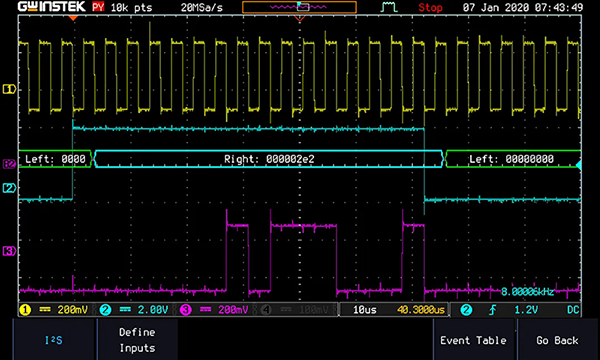Viewport: 600px width, 360px height.
Task: Click the red PY indicator icon
Action: [x=98, y=7]
